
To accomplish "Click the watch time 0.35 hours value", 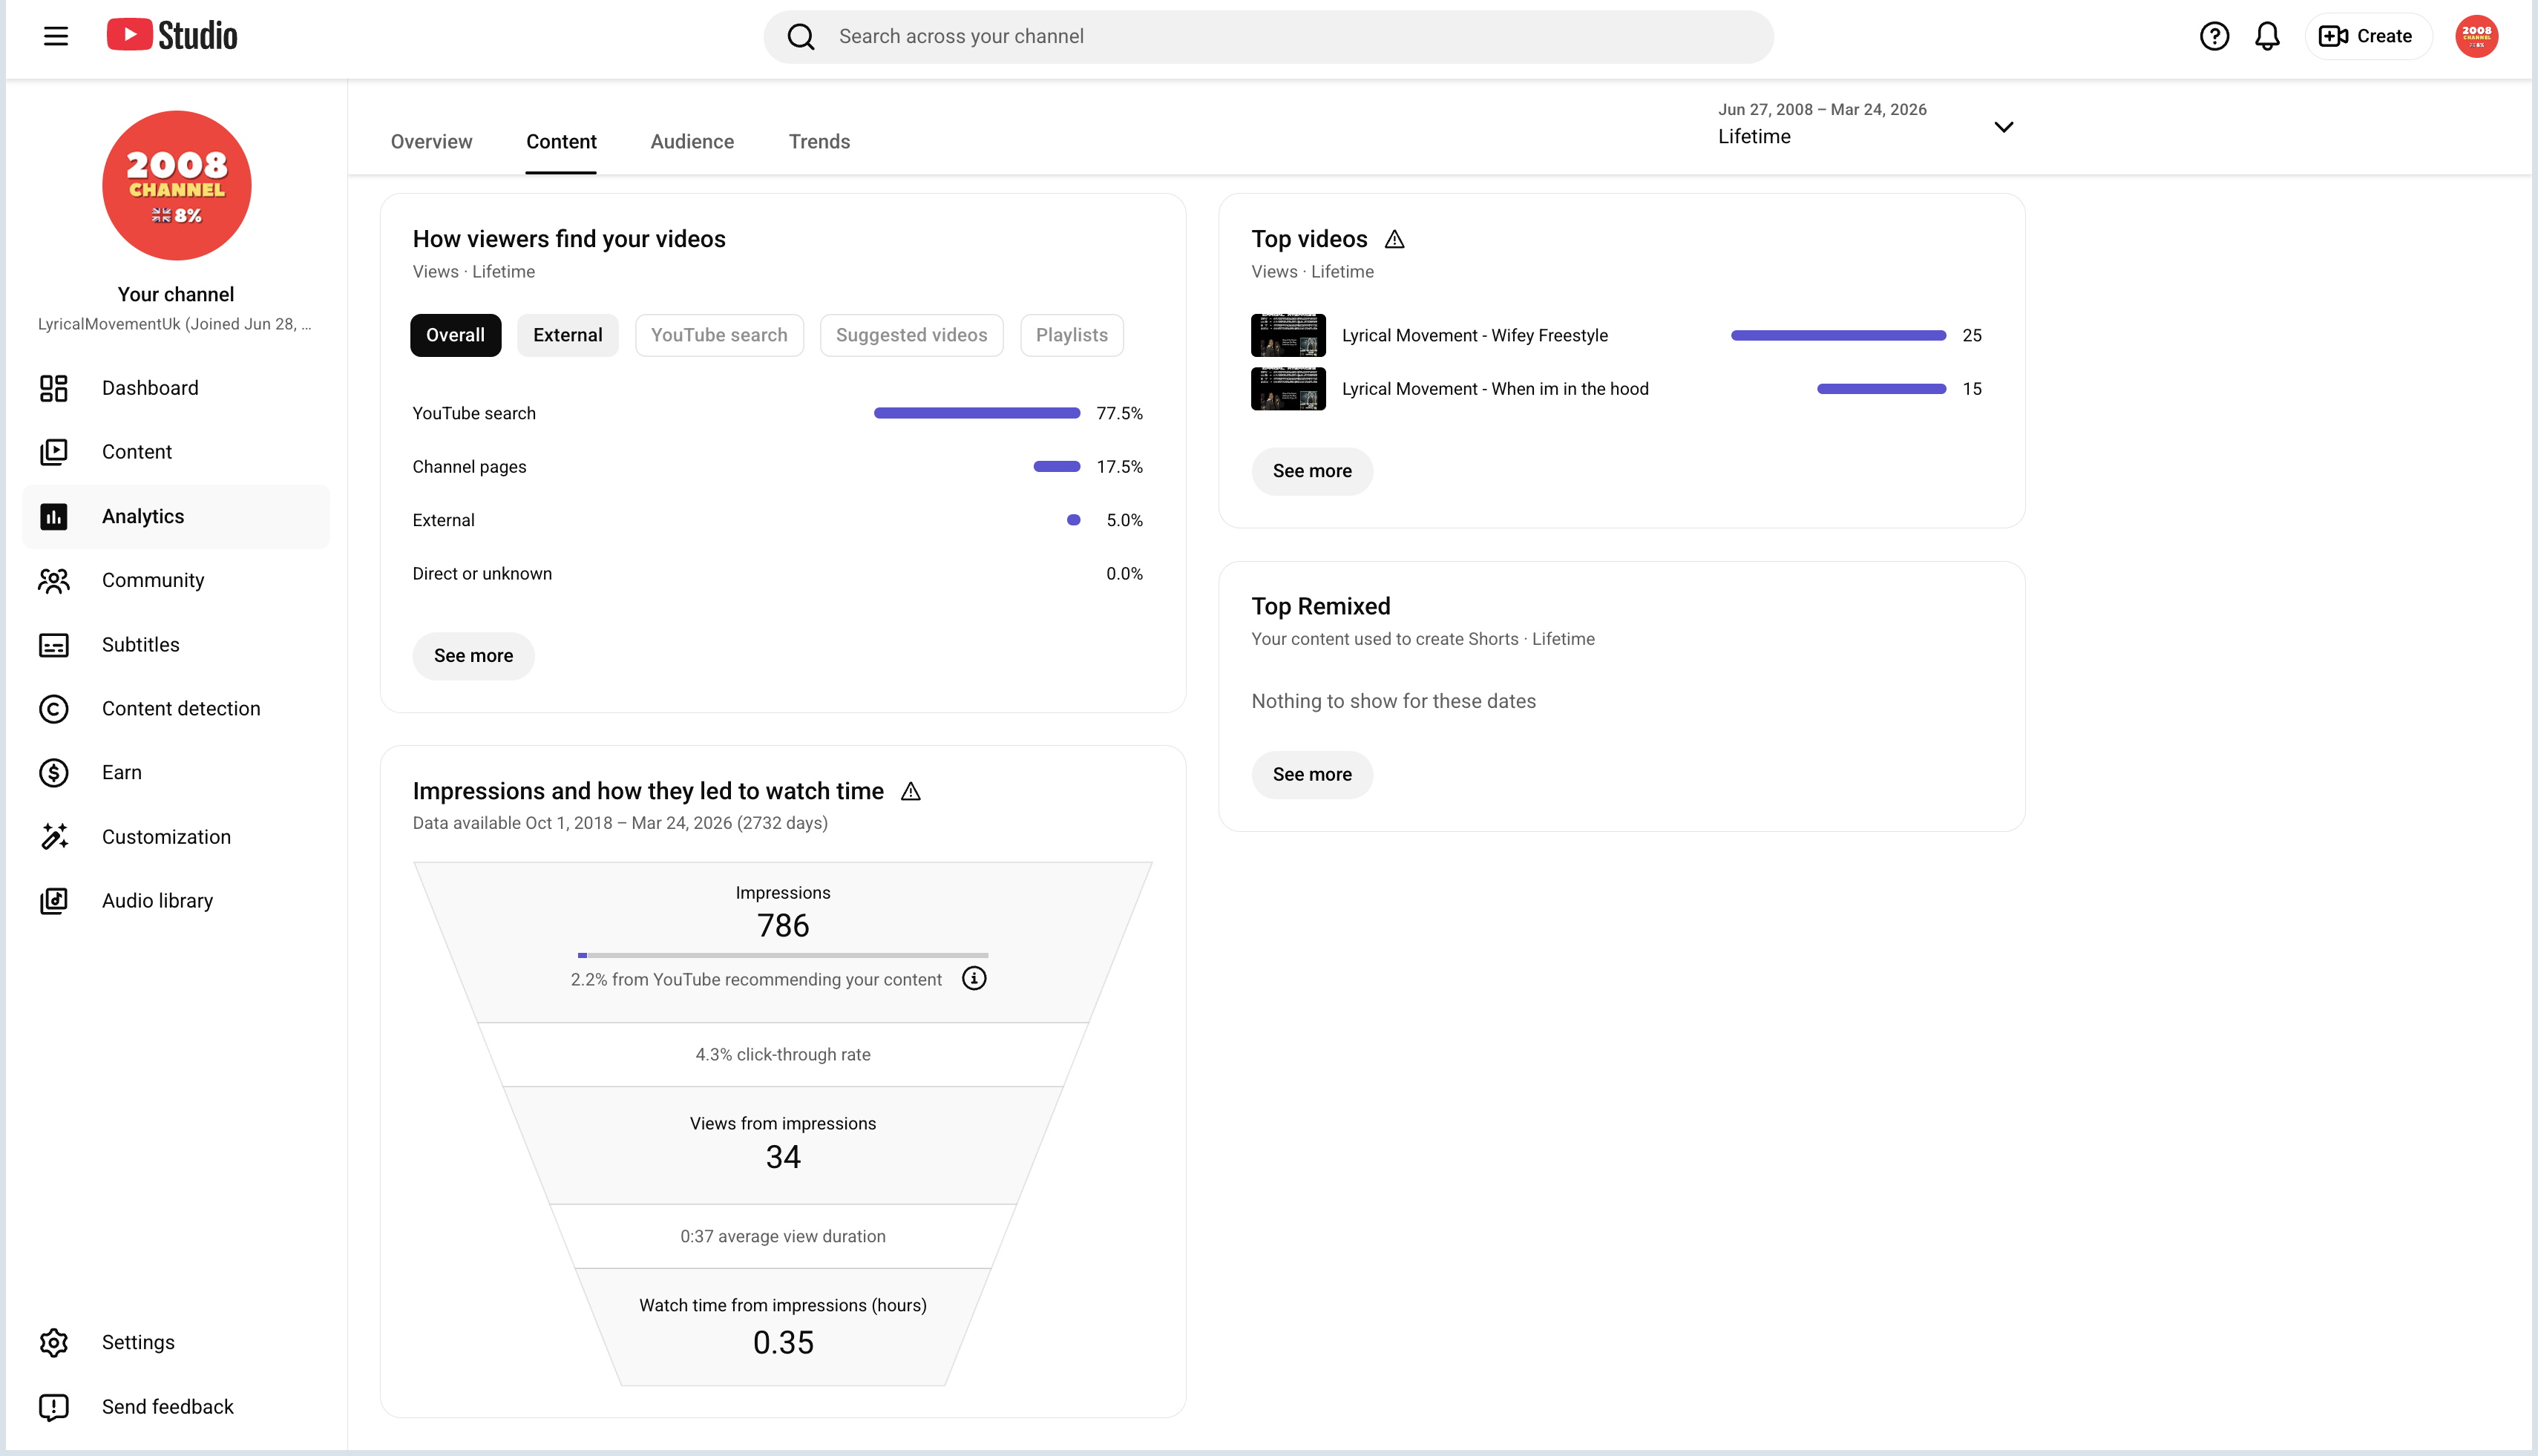I will [x=783, y=1343].
